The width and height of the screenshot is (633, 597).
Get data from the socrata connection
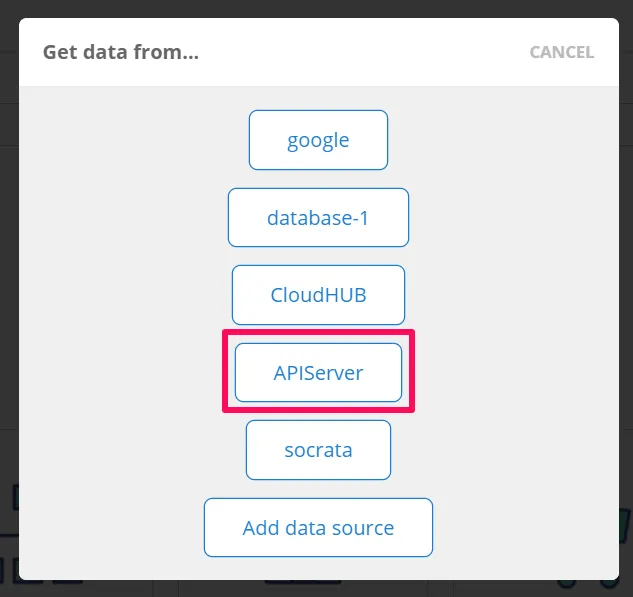pos(318,450)
